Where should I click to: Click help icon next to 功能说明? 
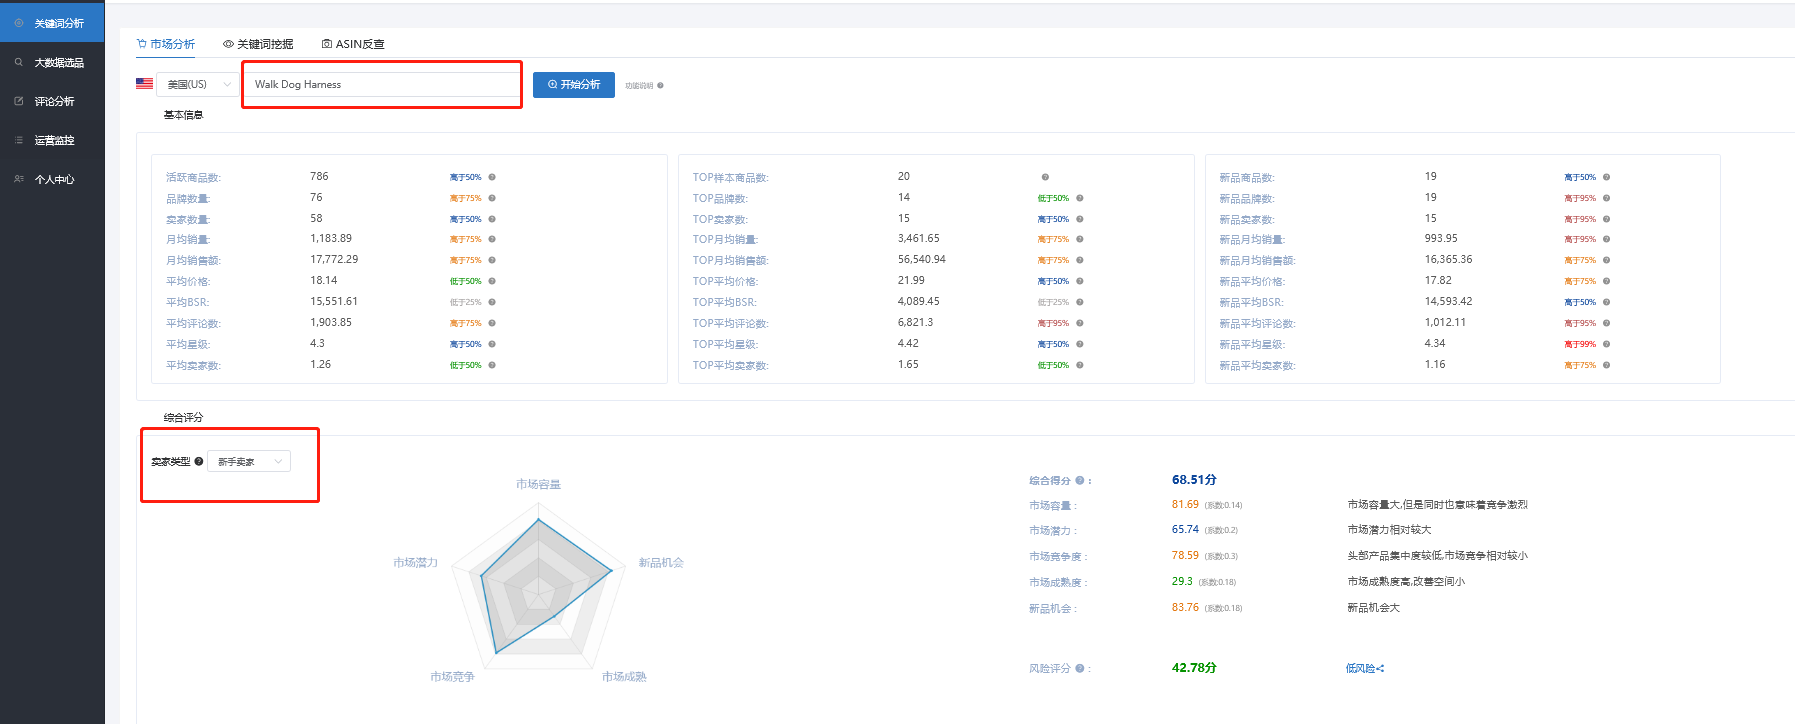pos(660,86)
